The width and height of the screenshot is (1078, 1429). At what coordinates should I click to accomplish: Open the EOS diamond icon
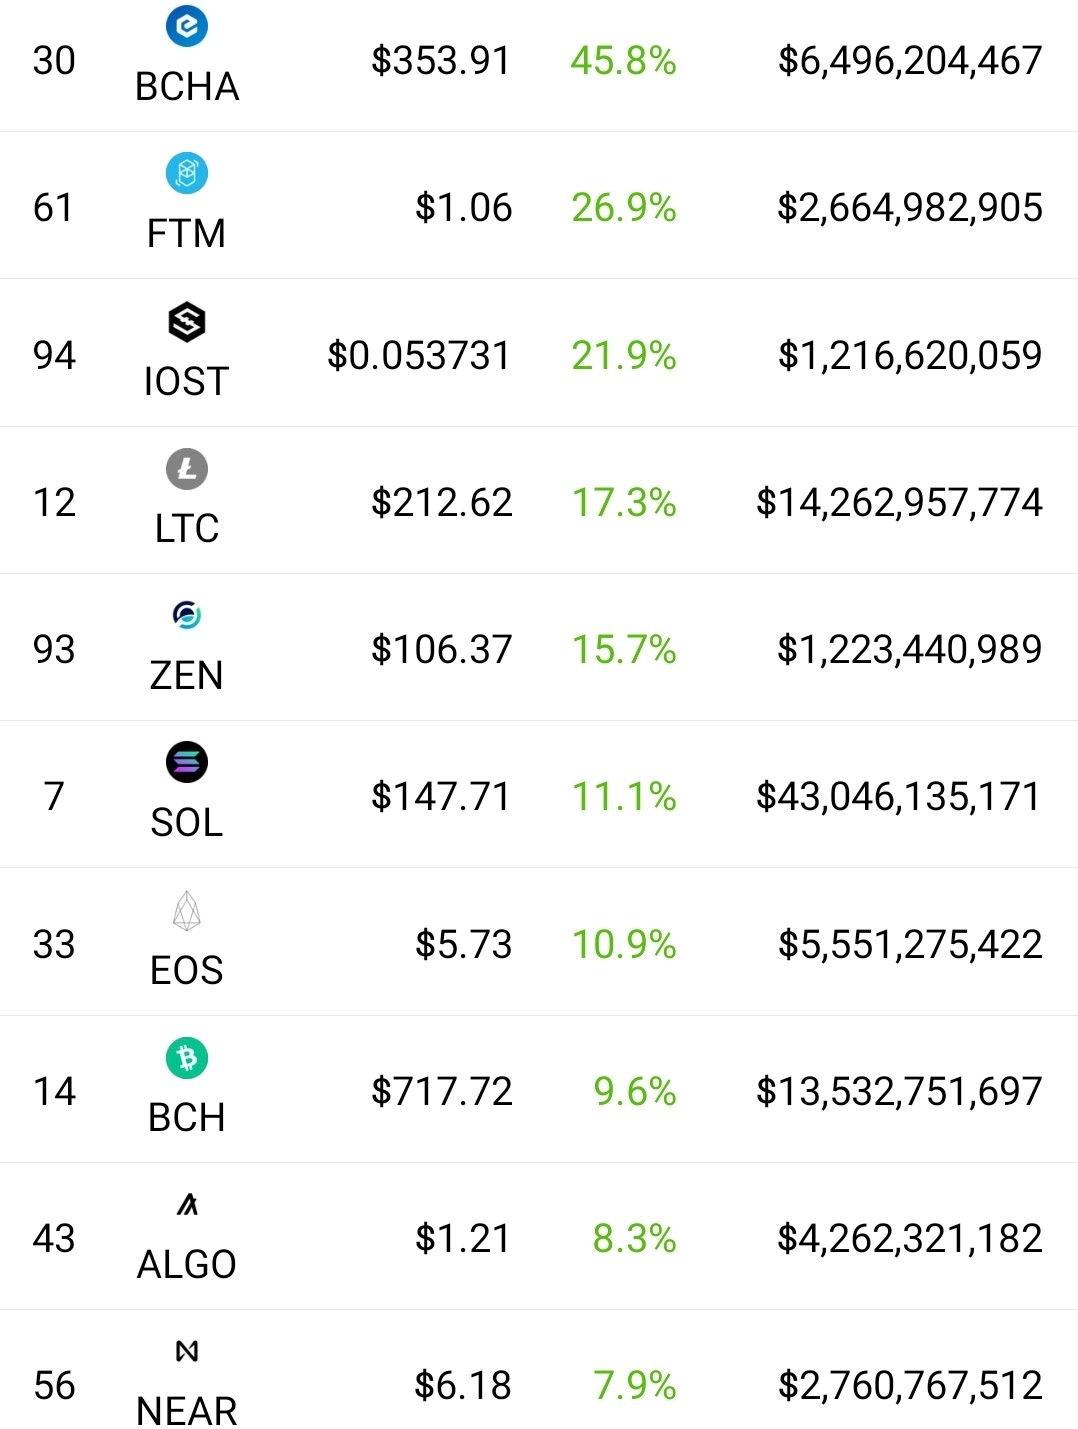coord(187,911)
